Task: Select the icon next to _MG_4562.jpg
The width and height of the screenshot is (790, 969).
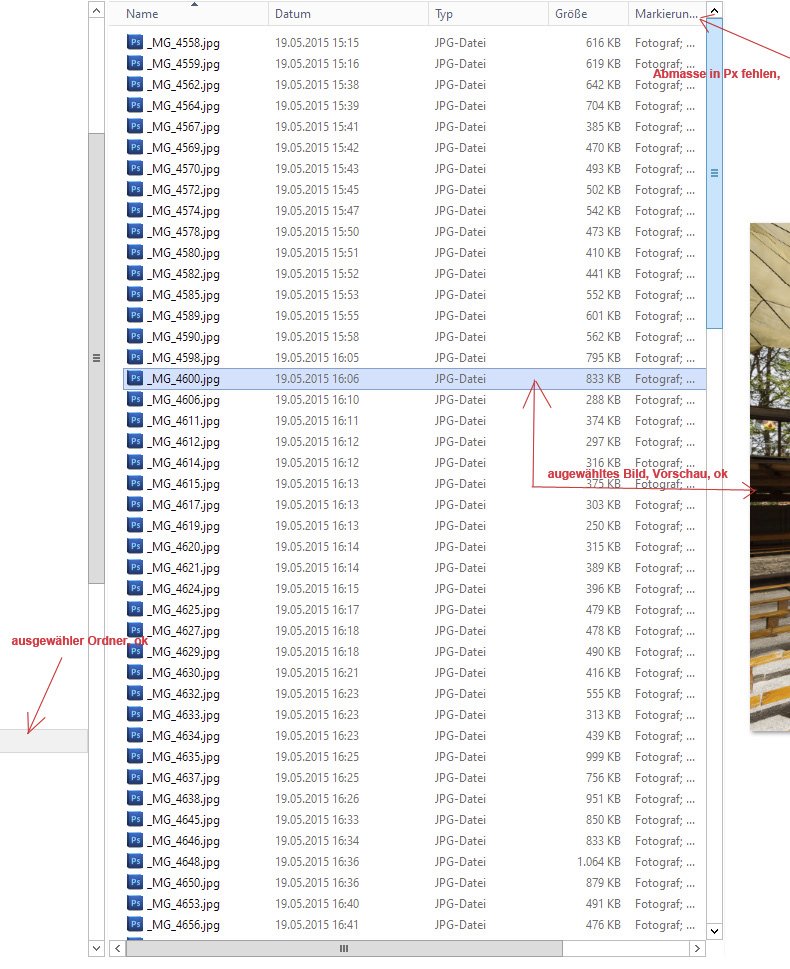Action: pos(135,84)
